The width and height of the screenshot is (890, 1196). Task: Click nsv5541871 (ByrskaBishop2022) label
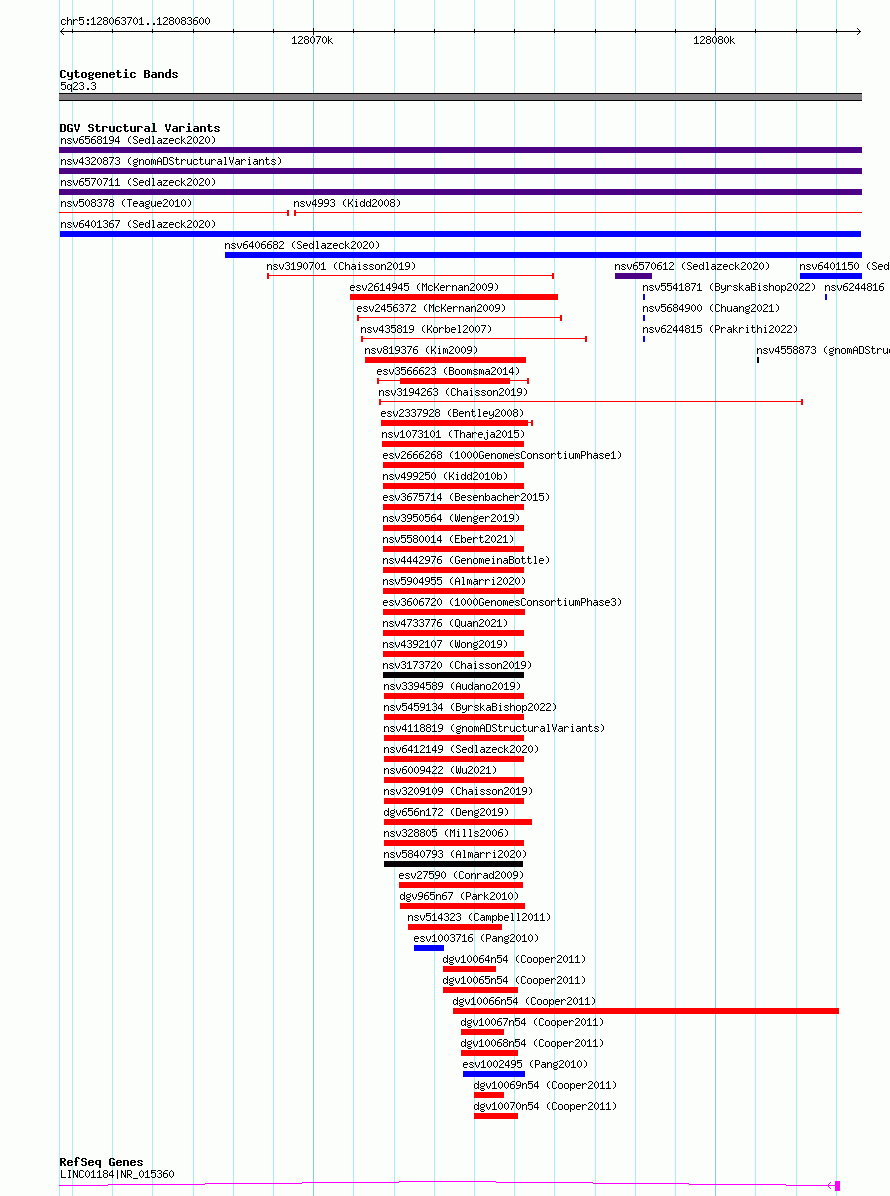pyautogui.click(x=729, y=288)
